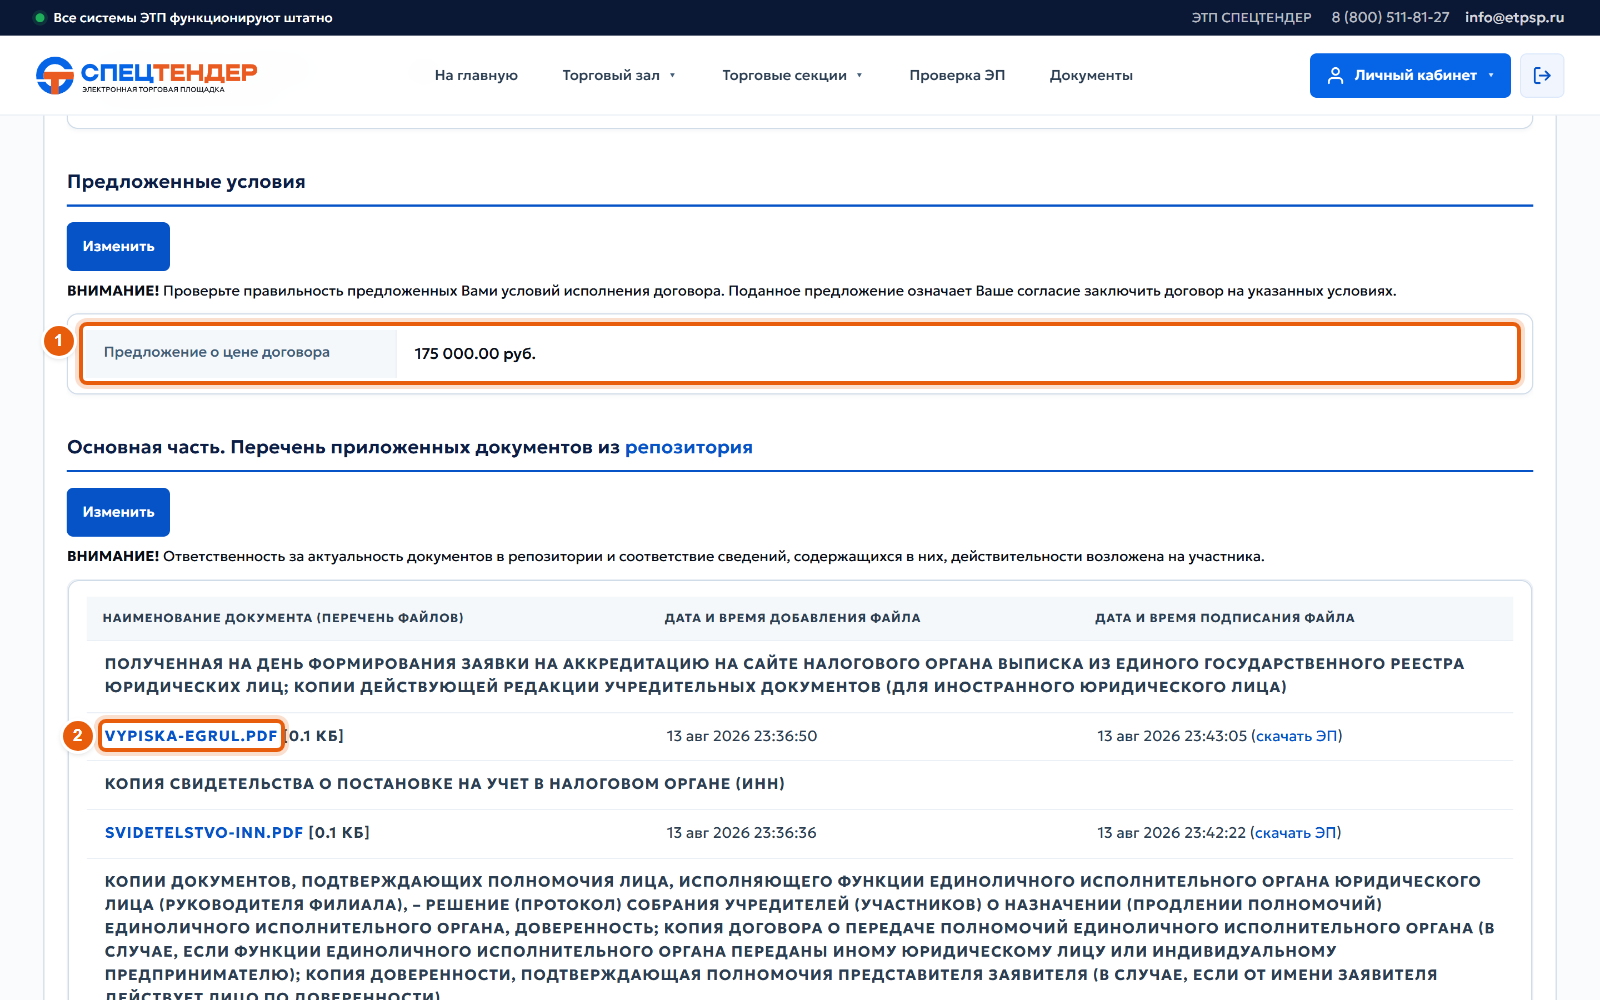Download the VYPISKA-EGRUL.PDF file
Viewport: 1600px width, 1000px height.
pyautogui.click(x=191, y=736)
